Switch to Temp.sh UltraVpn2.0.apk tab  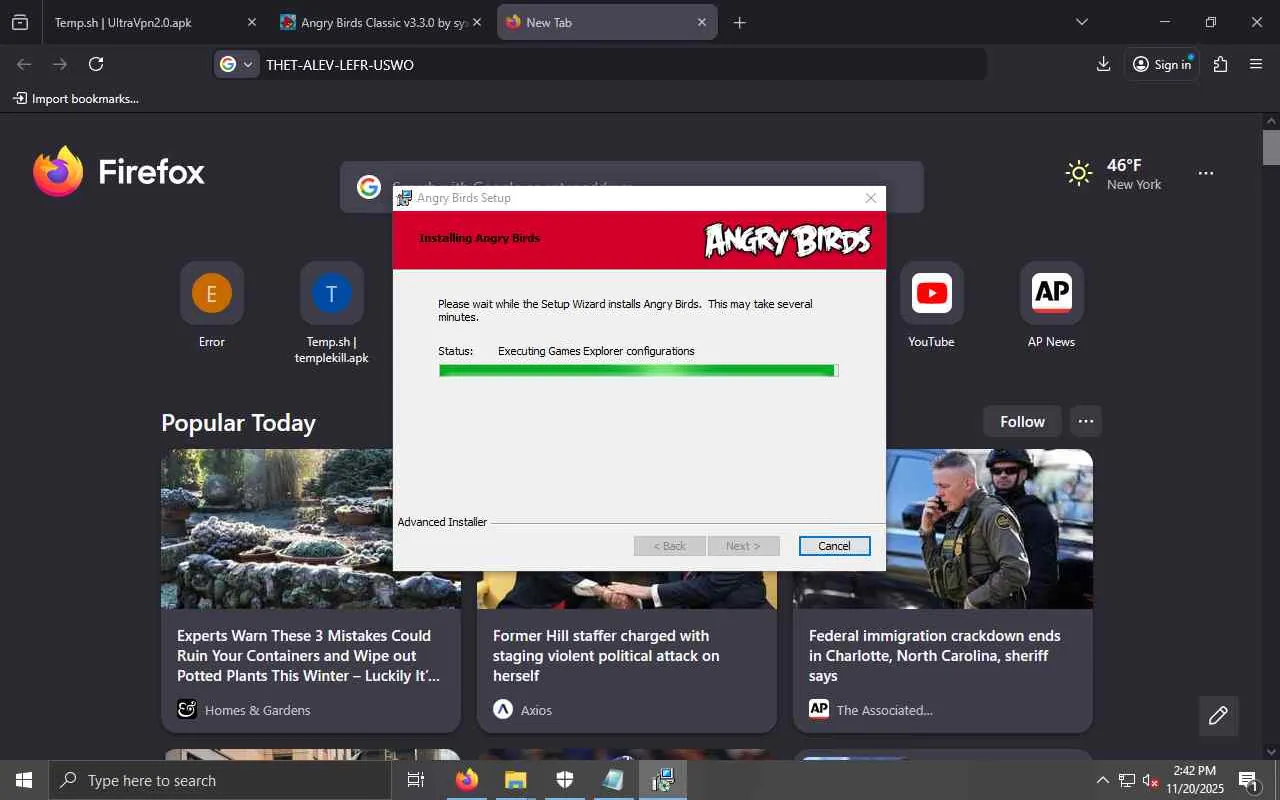(140, 22)
